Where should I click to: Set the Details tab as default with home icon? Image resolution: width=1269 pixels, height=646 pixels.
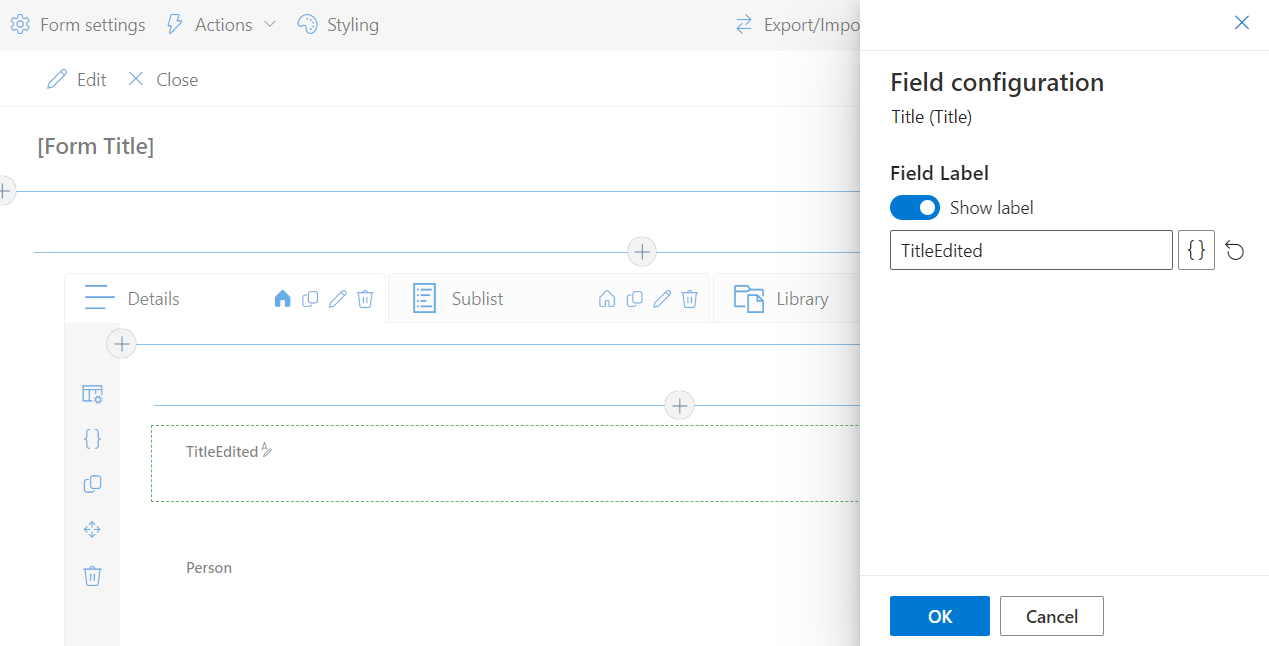282,299
